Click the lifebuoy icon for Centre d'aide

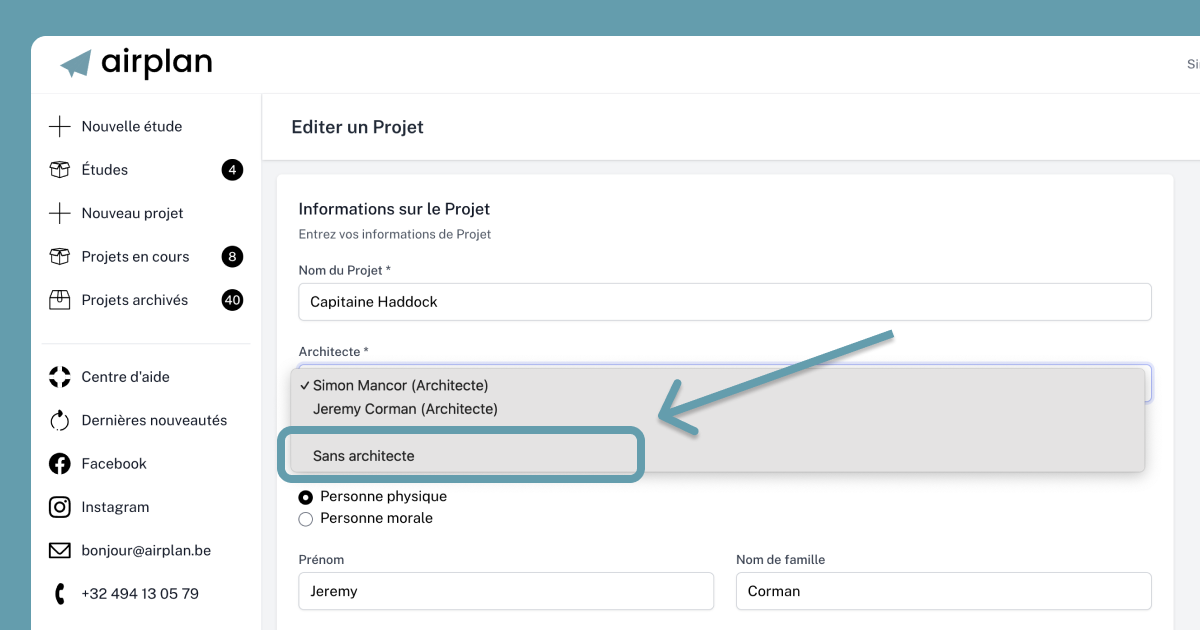(60, 377)
